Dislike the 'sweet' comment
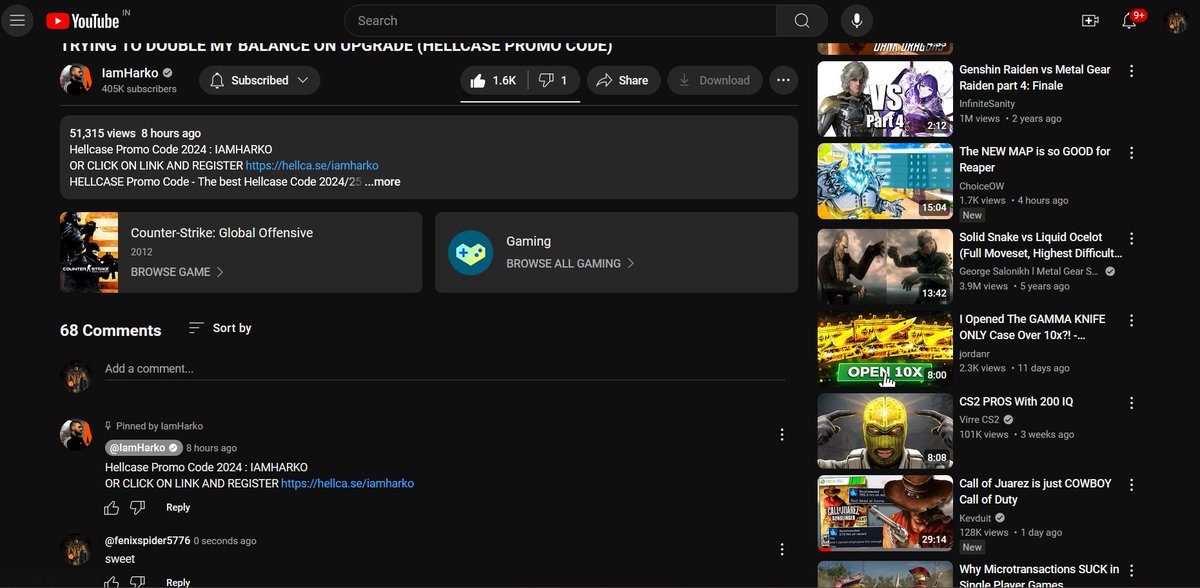Viewport: 1200px width, 588px height. point(139,582)
